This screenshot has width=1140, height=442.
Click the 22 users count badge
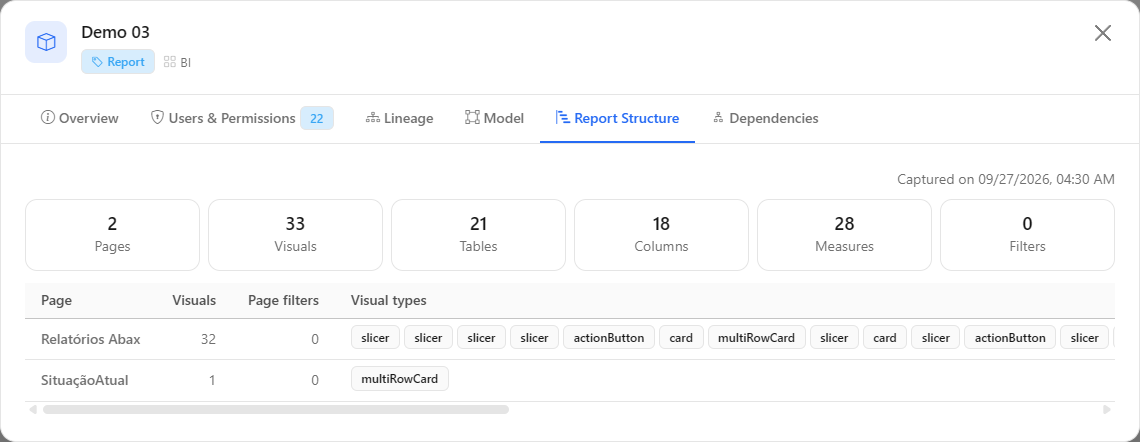[317, 118]
